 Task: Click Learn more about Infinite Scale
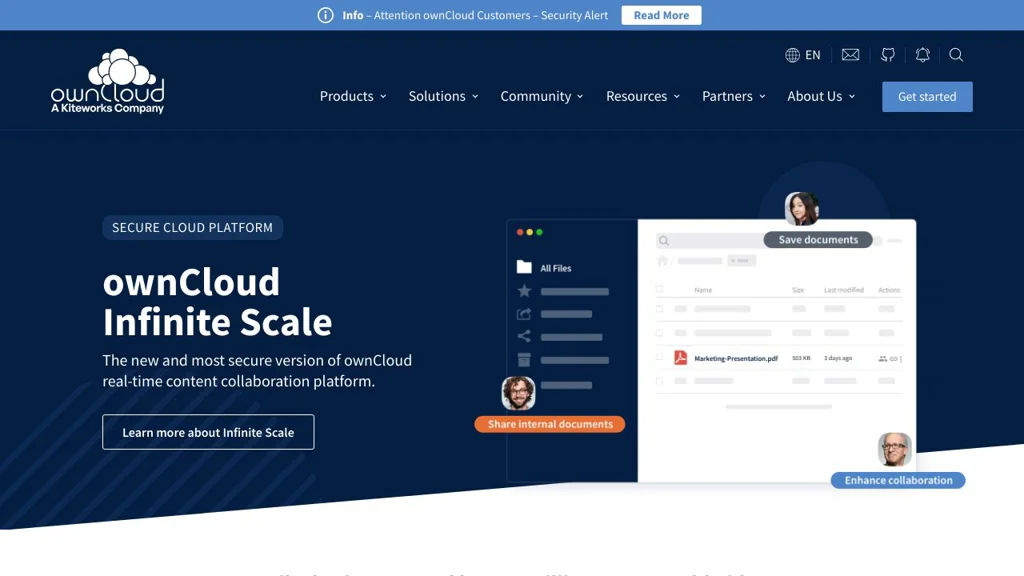(208, 432)
